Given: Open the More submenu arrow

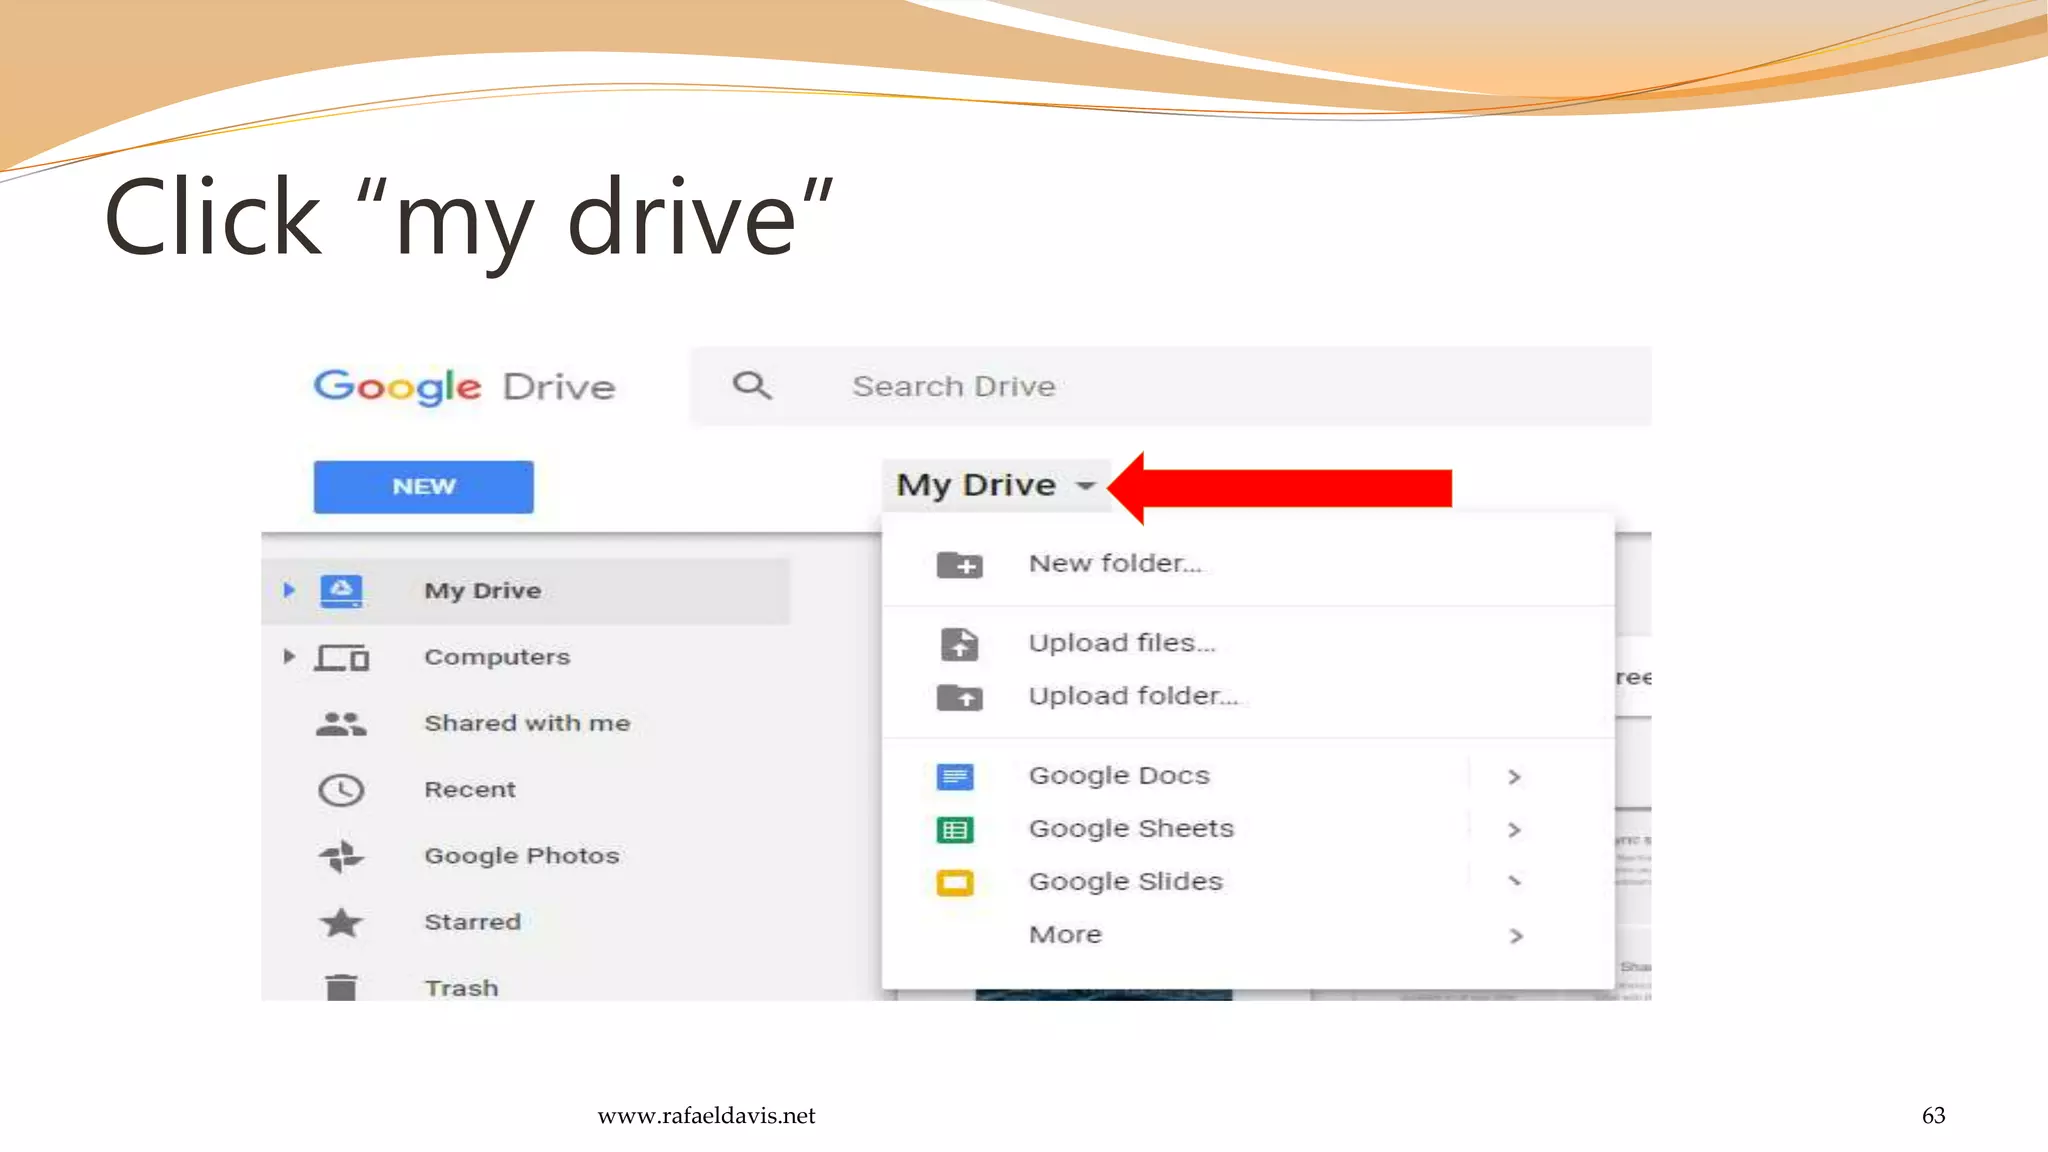Looking at the screenshot, I should click(x=1516, y=936).
